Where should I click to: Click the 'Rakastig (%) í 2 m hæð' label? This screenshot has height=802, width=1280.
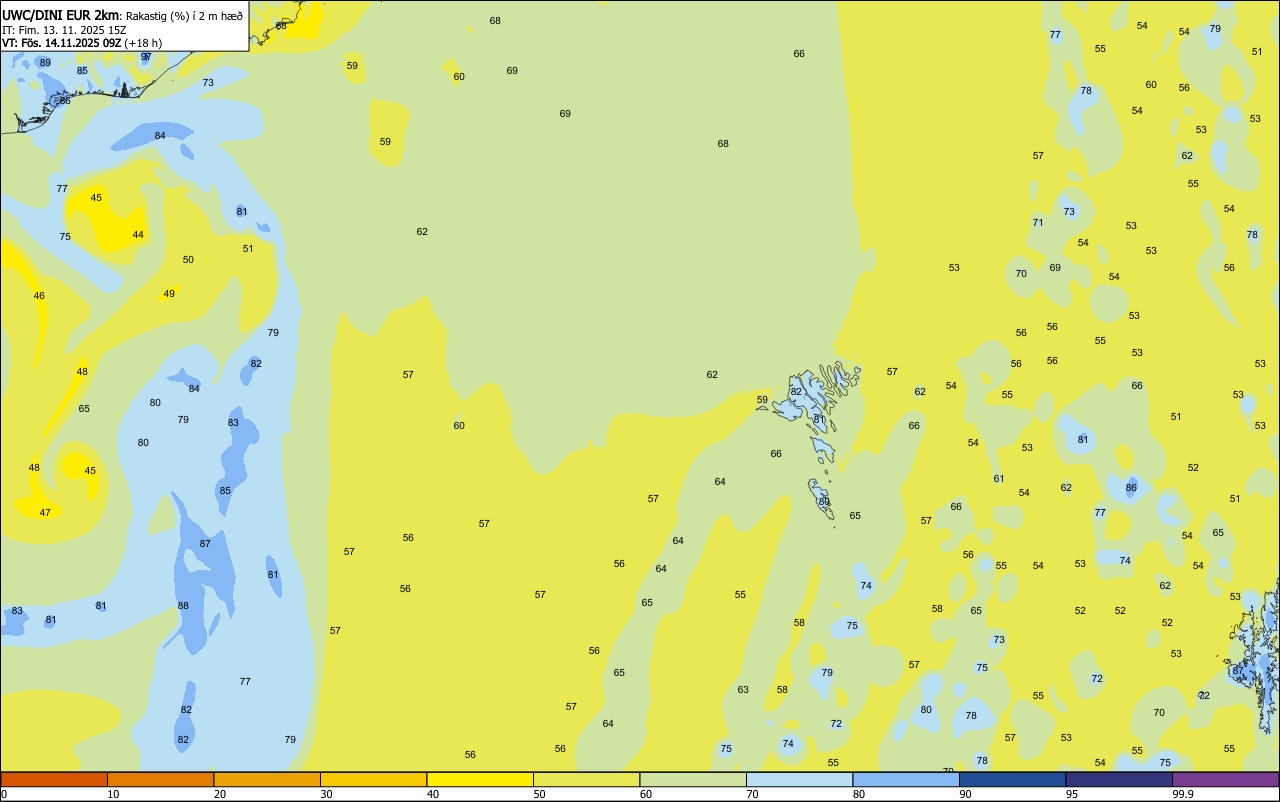(183, 15)
